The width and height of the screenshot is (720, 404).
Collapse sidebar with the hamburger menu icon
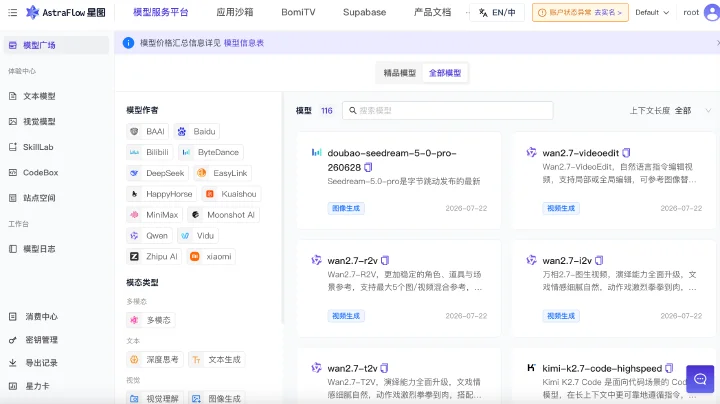tap(12, 12)
